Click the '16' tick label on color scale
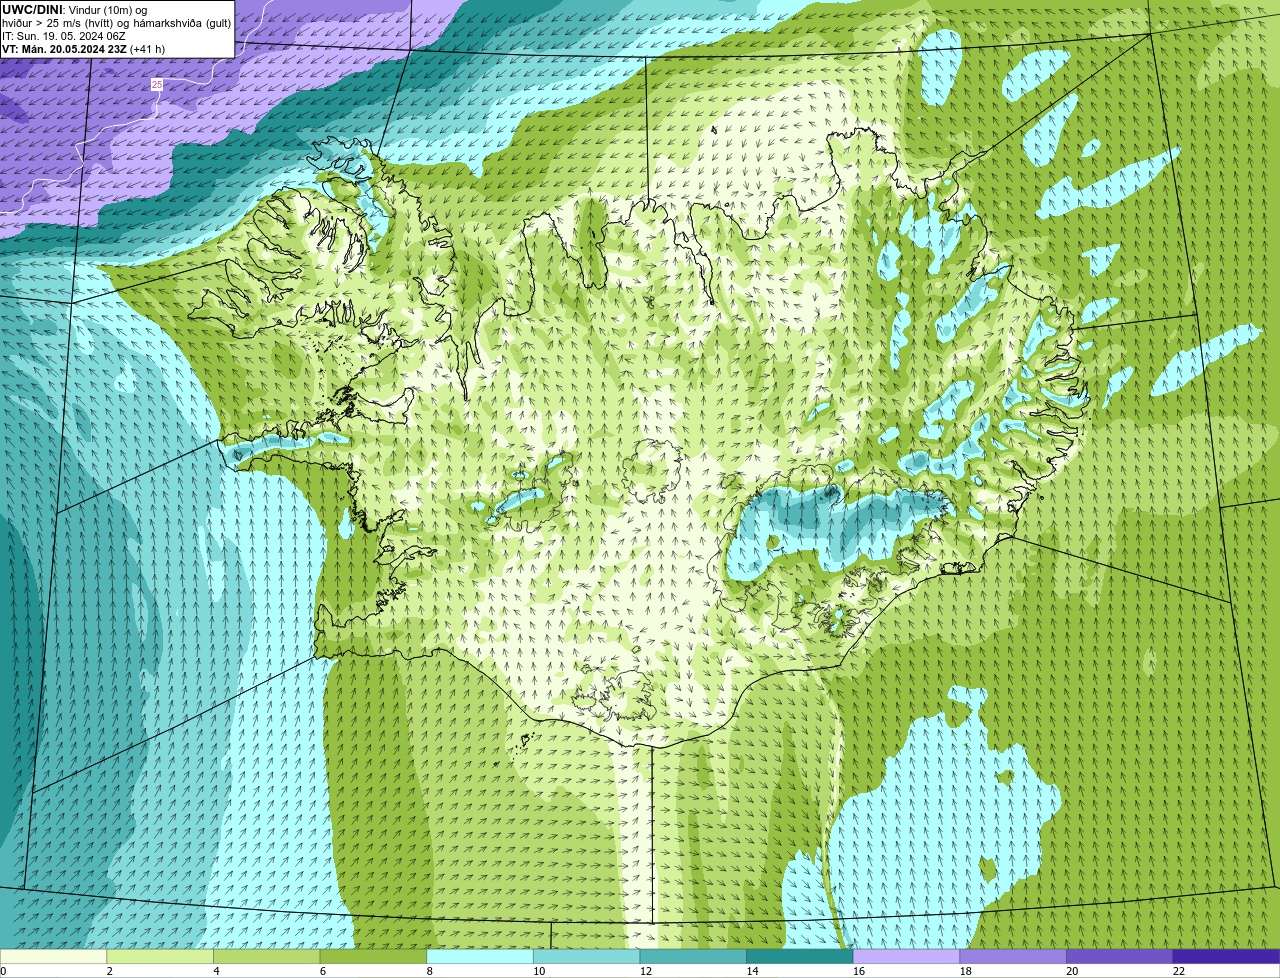 [x=859, y=971]
